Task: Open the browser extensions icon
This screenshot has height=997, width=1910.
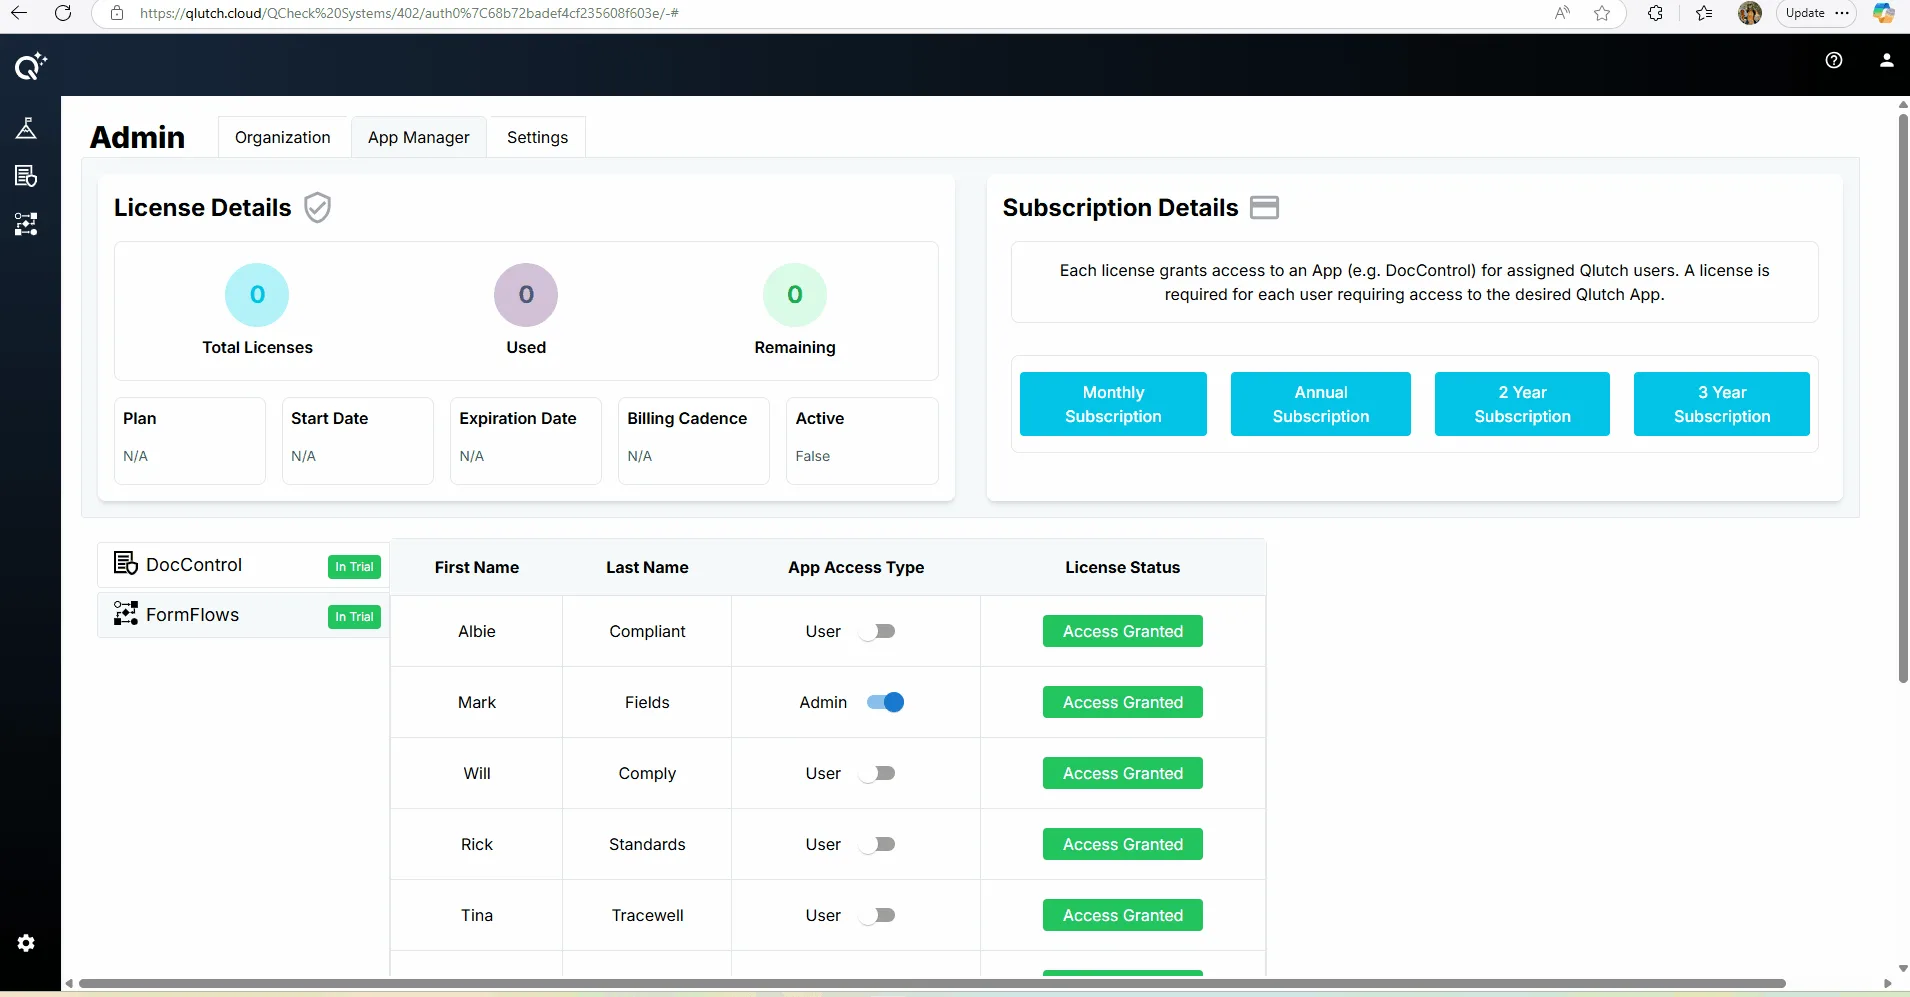Action: (1656, 13)
